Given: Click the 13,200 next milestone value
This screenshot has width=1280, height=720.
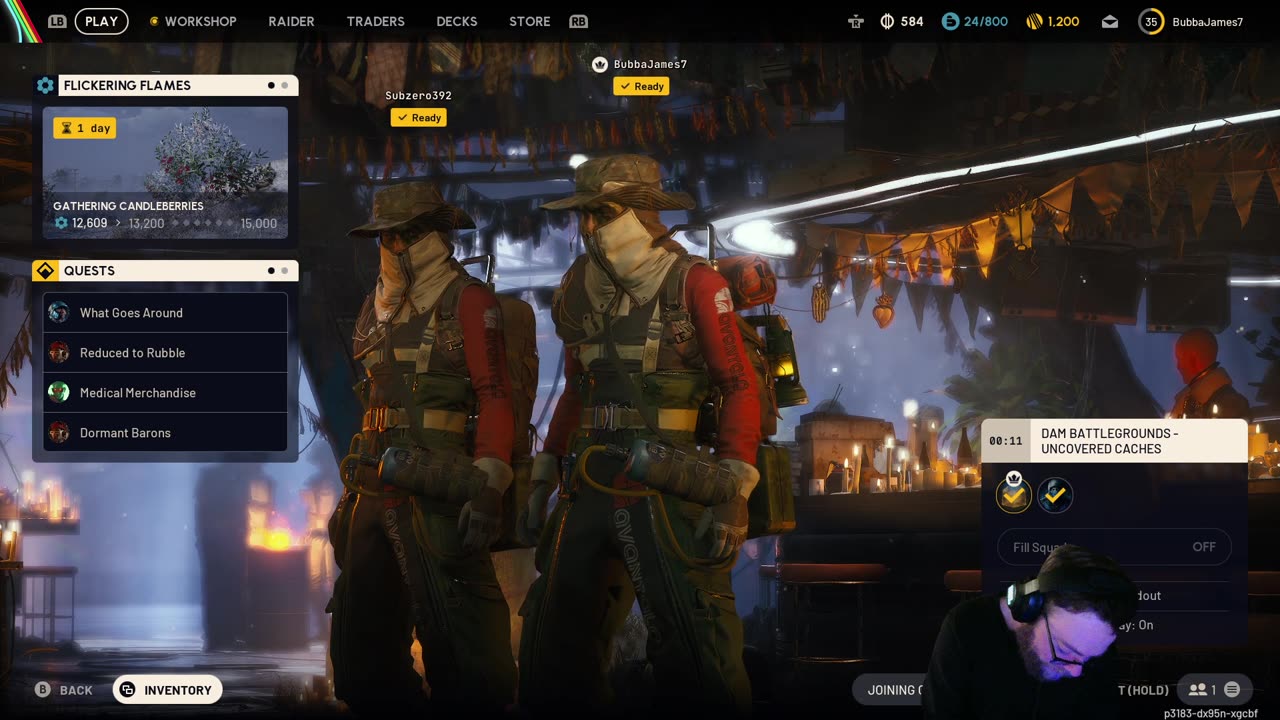Looking at the screenshot, I should (x=146, y=223).
